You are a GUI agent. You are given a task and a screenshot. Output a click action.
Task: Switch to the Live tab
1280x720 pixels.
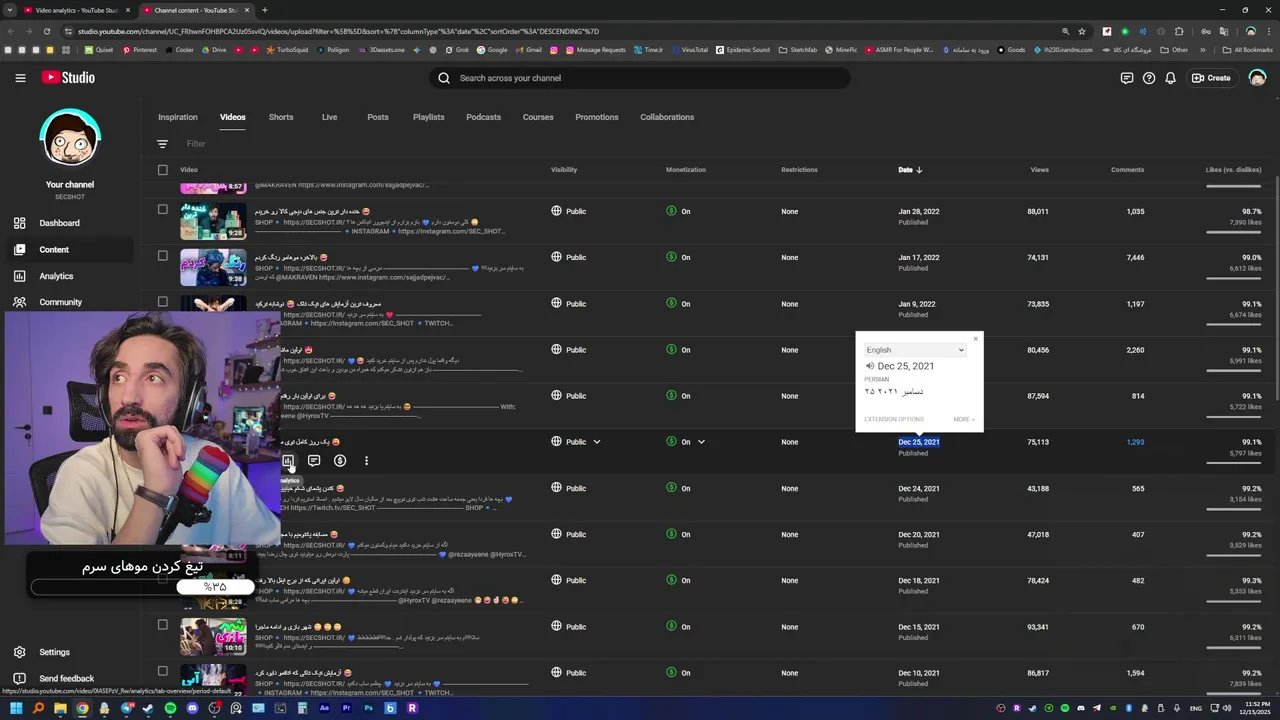click(329, 117)
